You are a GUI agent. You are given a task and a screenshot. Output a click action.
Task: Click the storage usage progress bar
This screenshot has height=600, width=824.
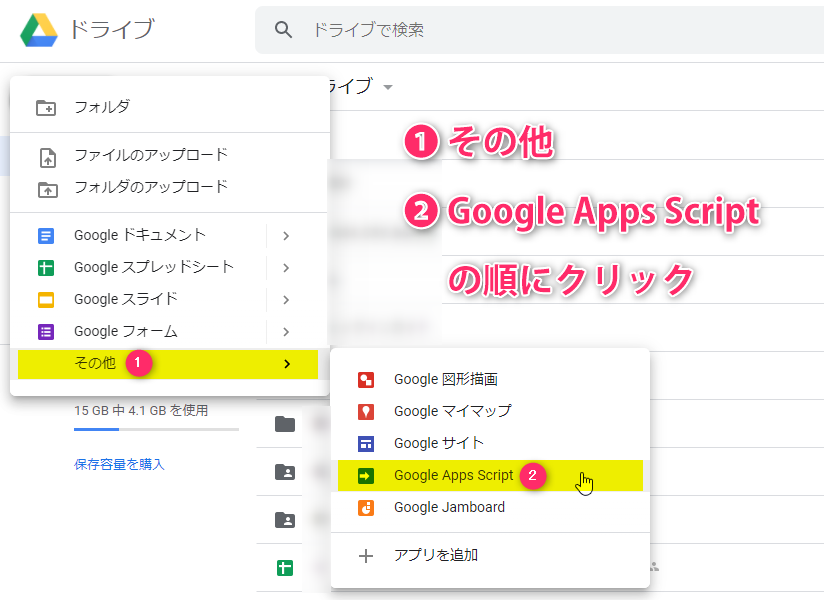(x=156, y=429)
